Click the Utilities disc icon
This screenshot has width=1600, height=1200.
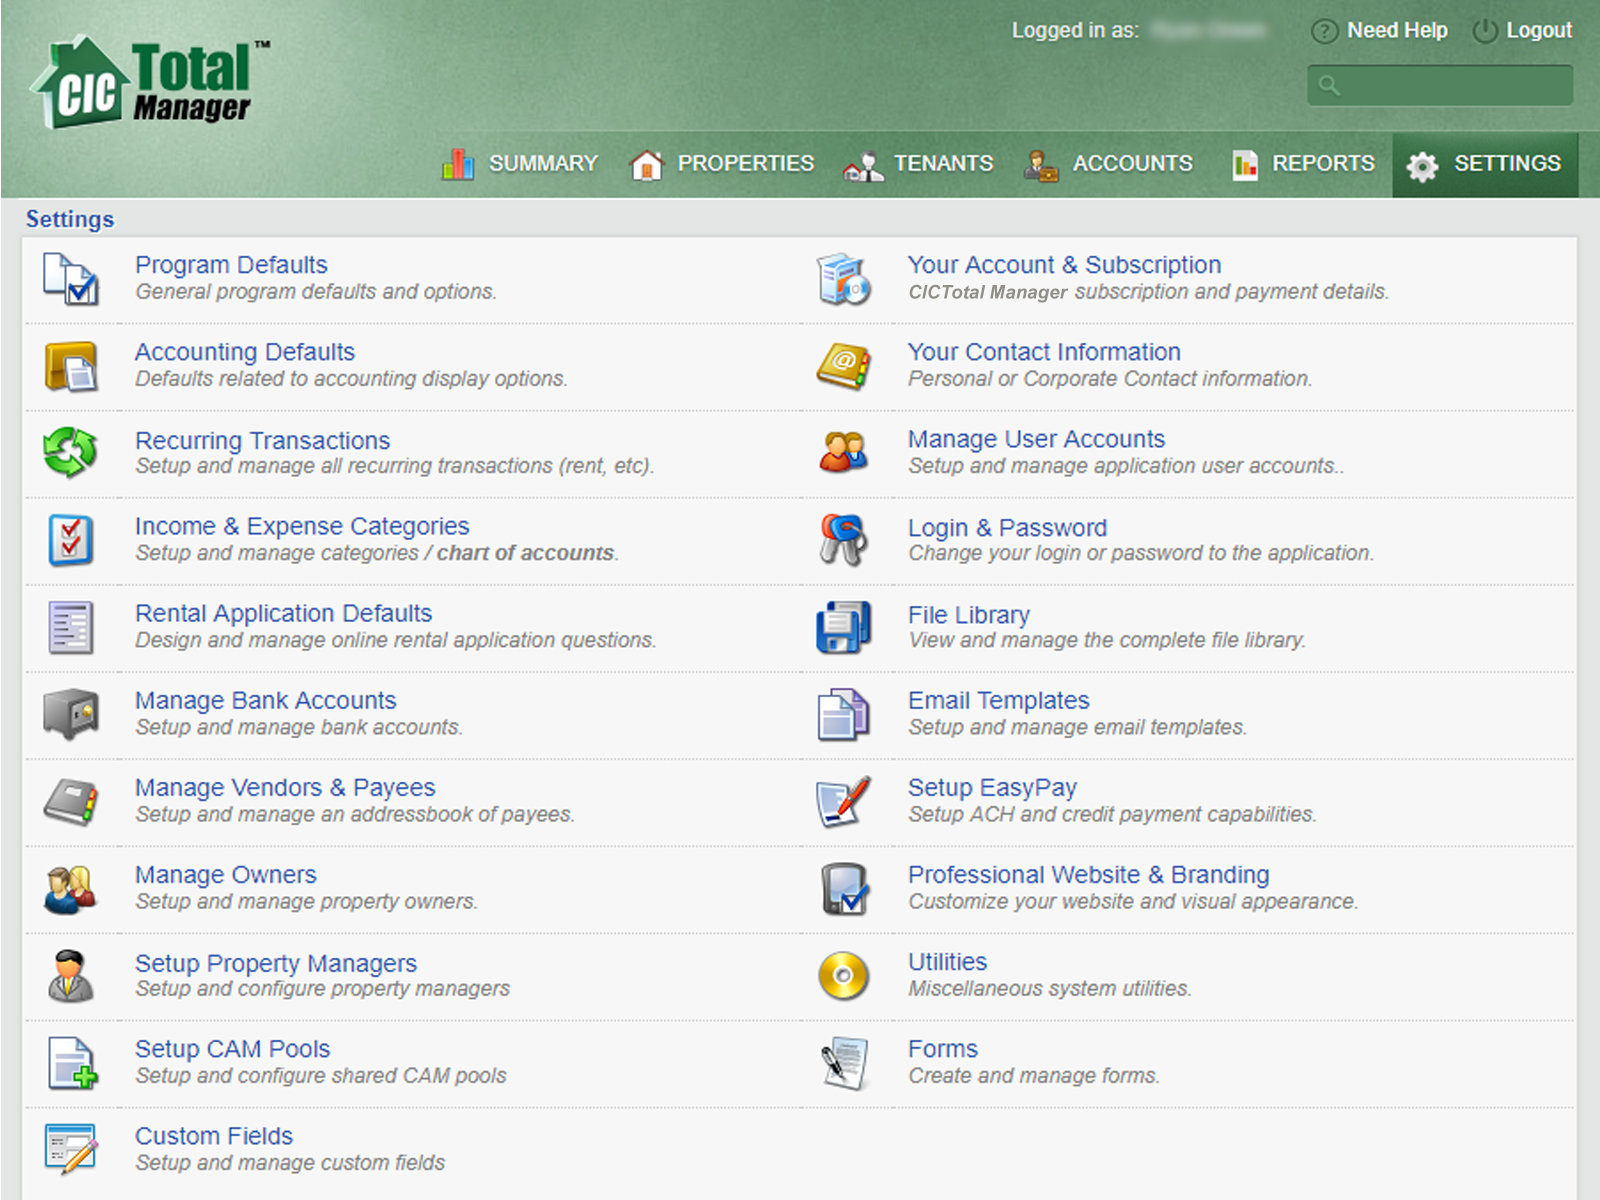[843, 976]
